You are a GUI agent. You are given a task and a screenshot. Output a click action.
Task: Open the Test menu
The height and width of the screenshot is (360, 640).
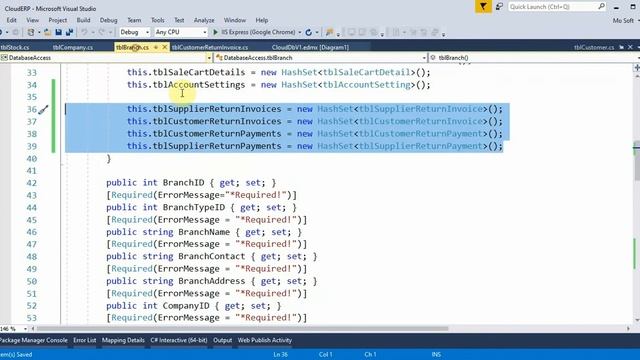[179, 20]
